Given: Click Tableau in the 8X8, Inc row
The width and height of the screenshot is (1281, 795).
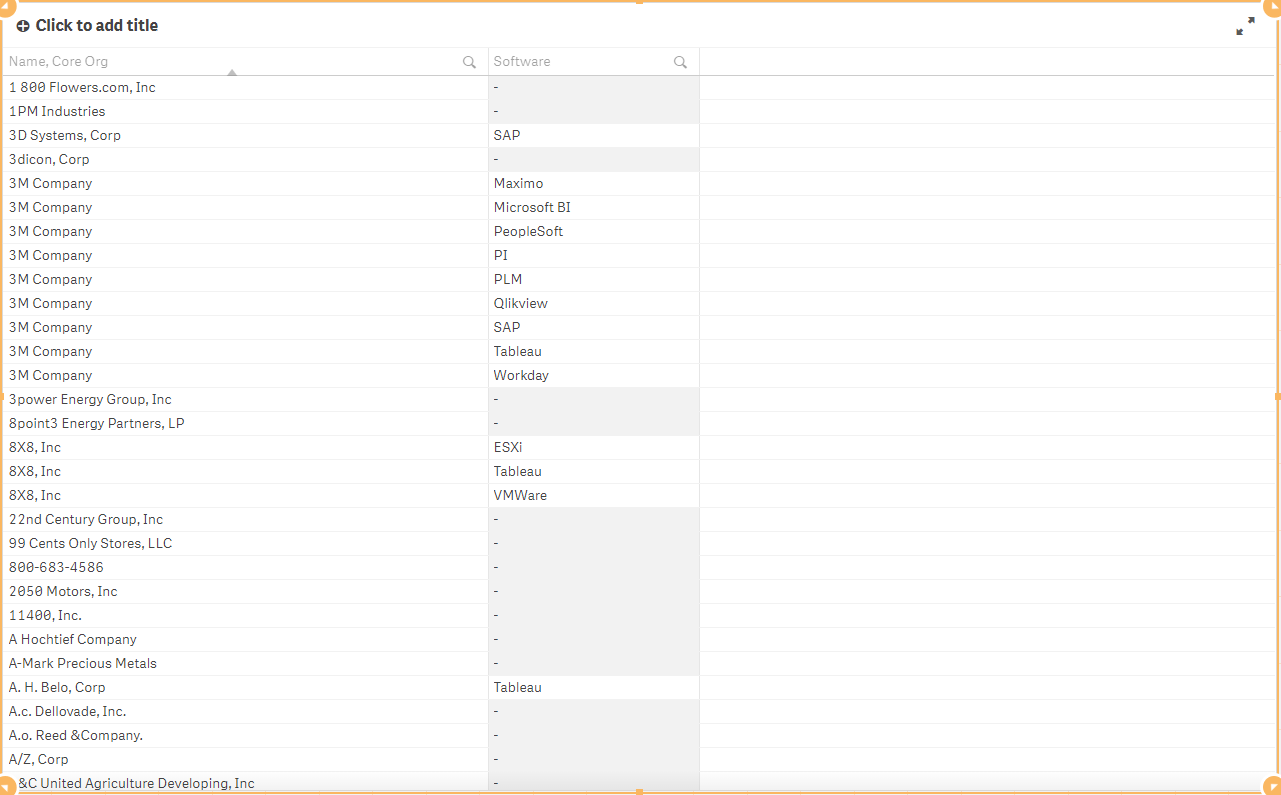Looking at the screenshot, I should (x=594, y=471).
